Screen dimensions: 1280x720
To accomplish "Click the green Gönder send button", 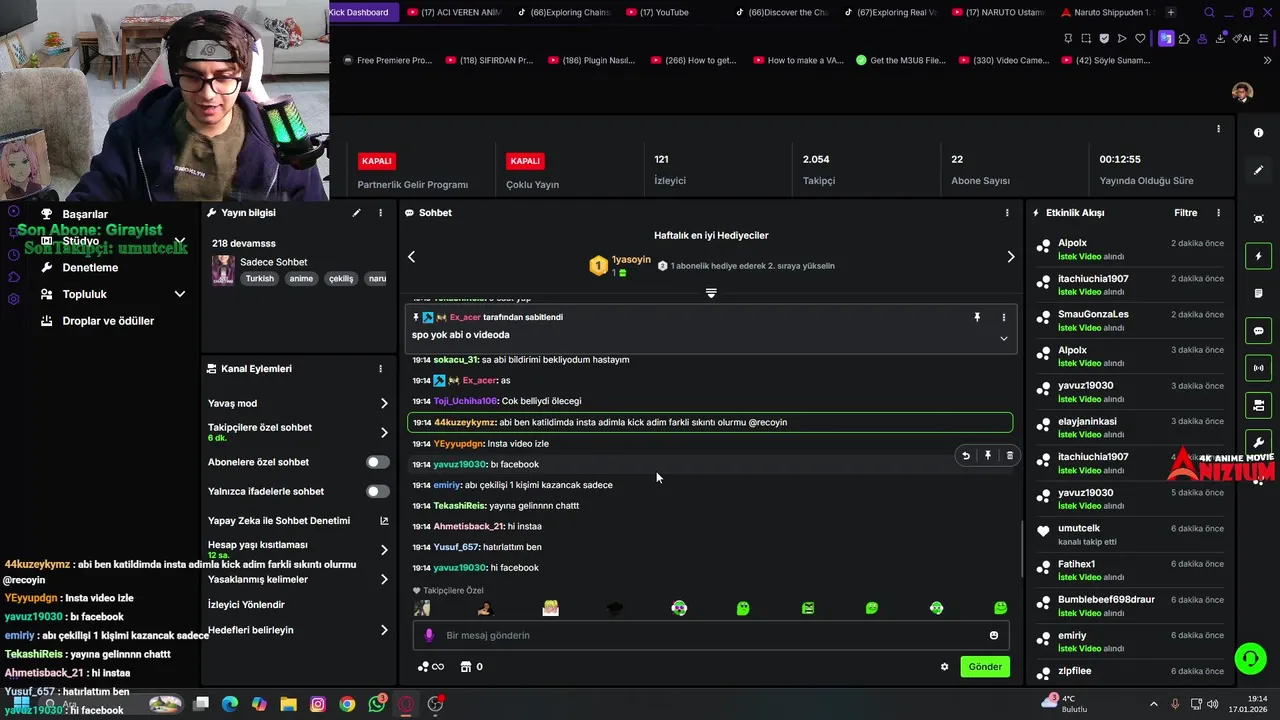I will point(985,667).
